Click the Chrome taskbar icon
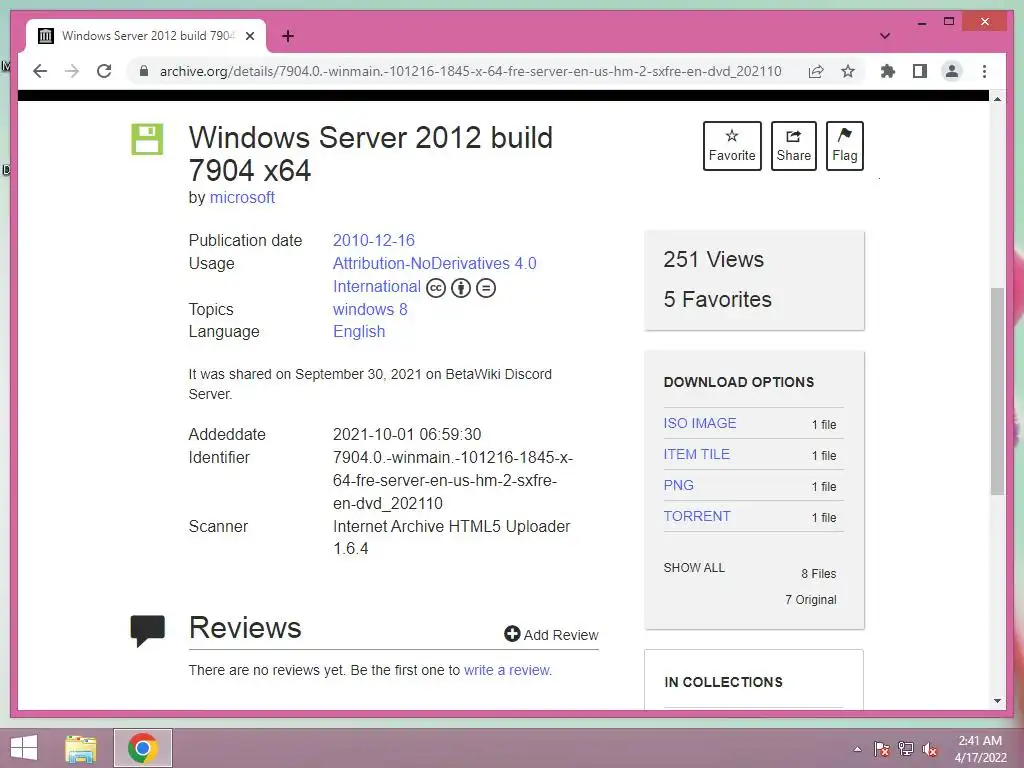 tap(143, 748)
